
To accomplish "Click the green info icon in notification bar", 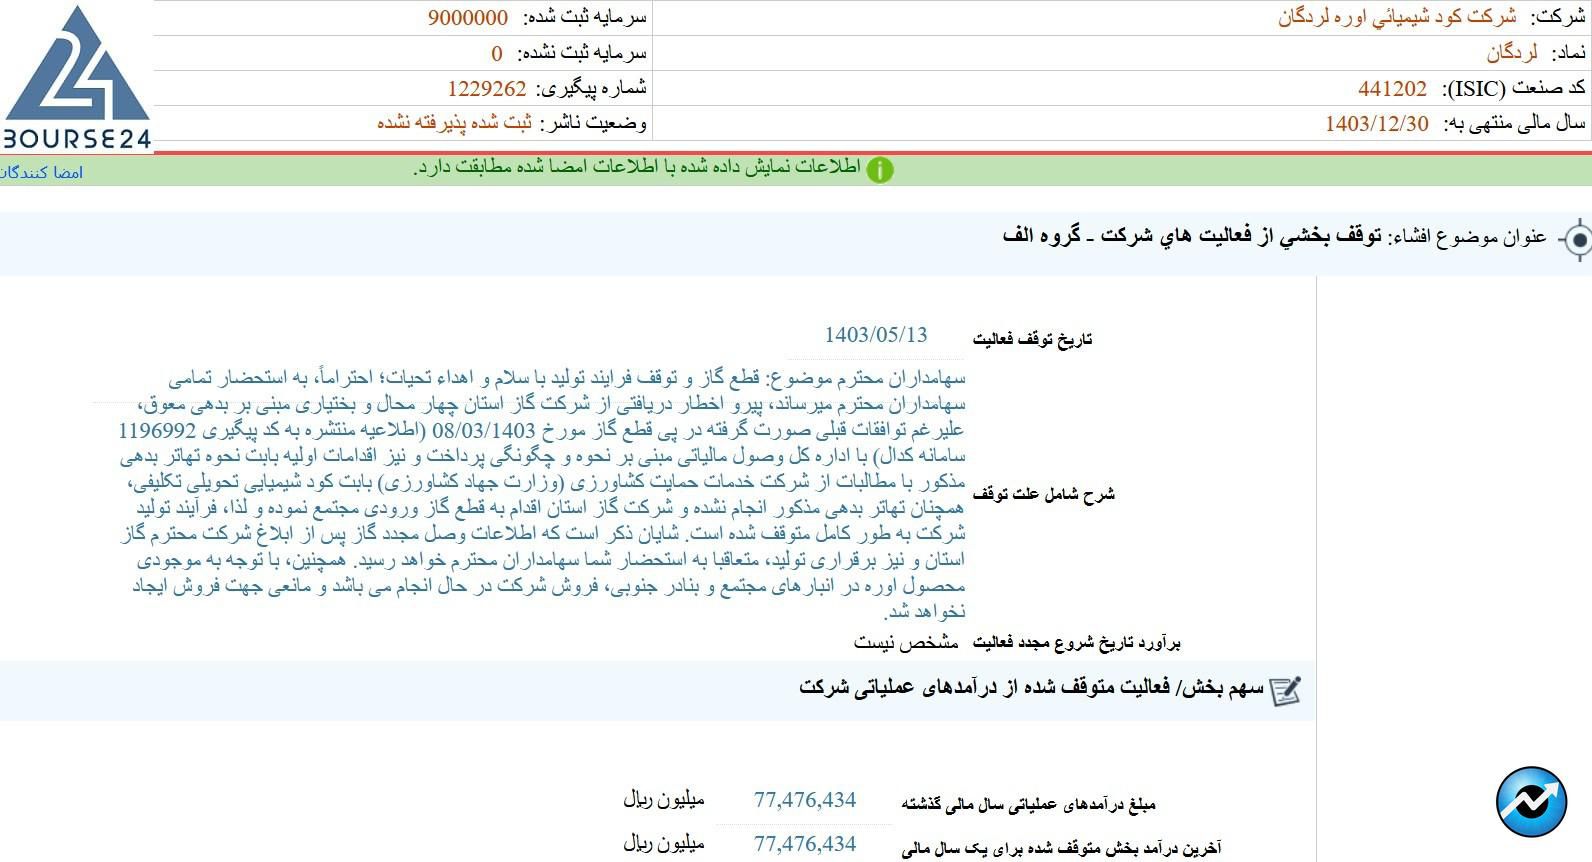I will click(x=879, y=170).
